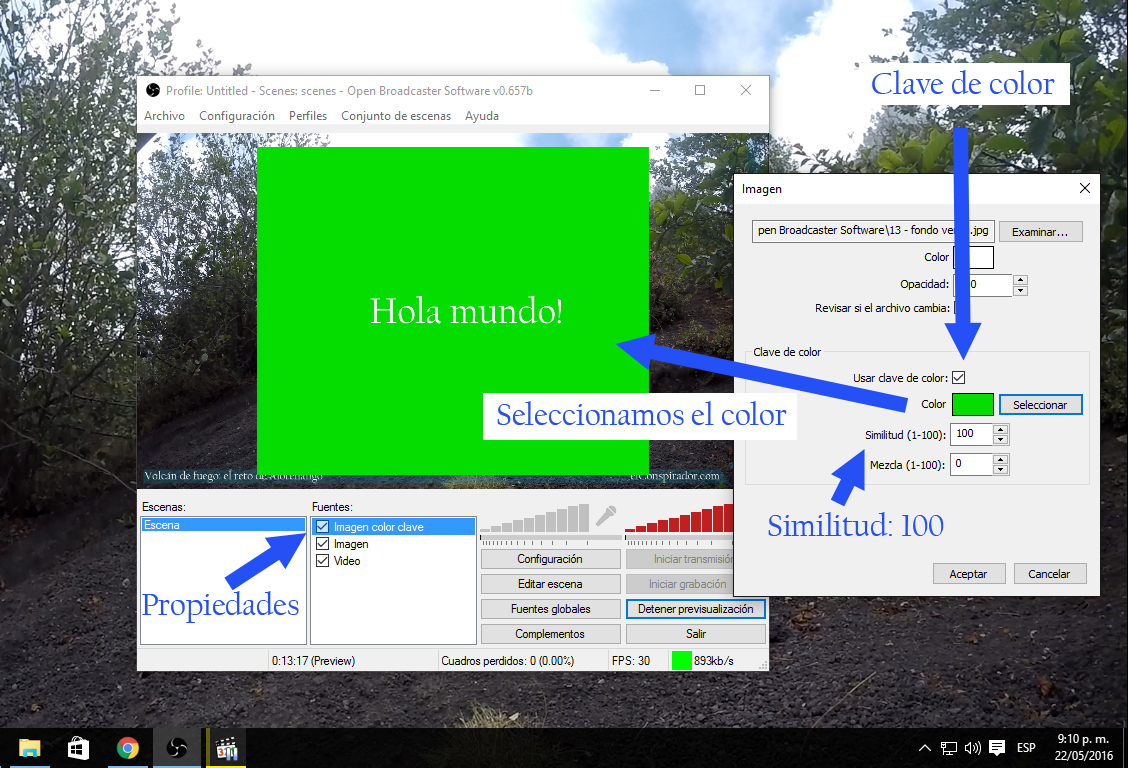
Task: Increase the Mezcla value with up arrow
Action: 1001,459
